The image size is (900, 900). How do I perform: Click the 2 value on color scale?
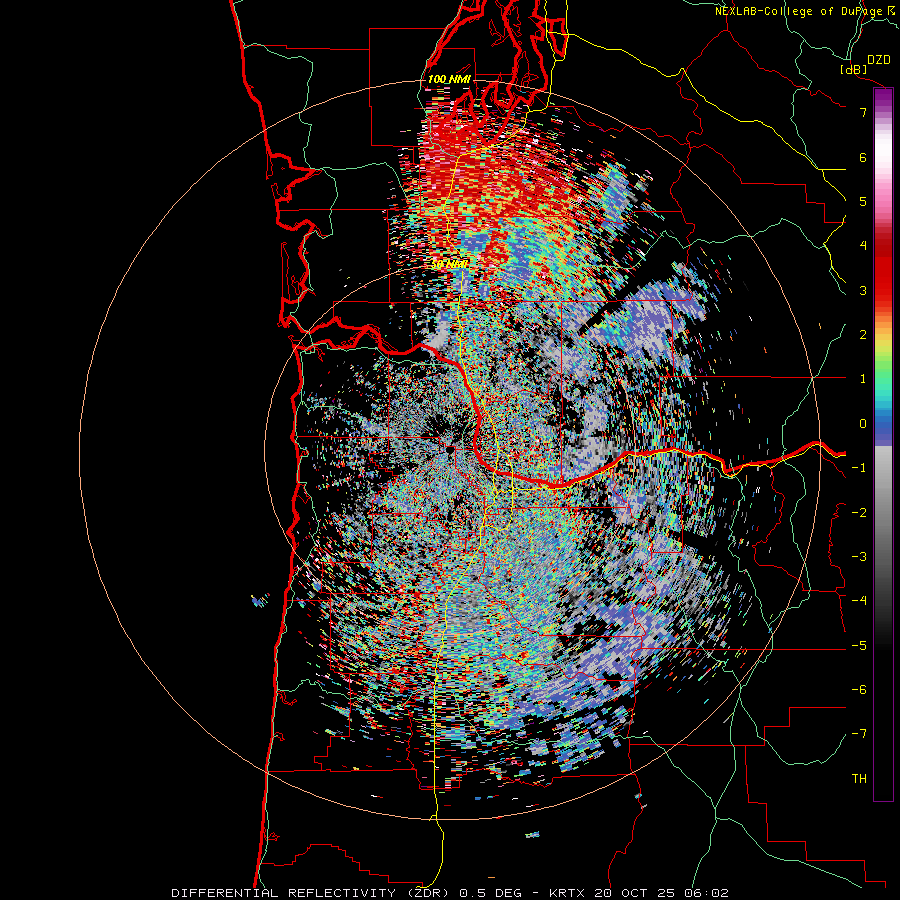(x=863, y=335)
